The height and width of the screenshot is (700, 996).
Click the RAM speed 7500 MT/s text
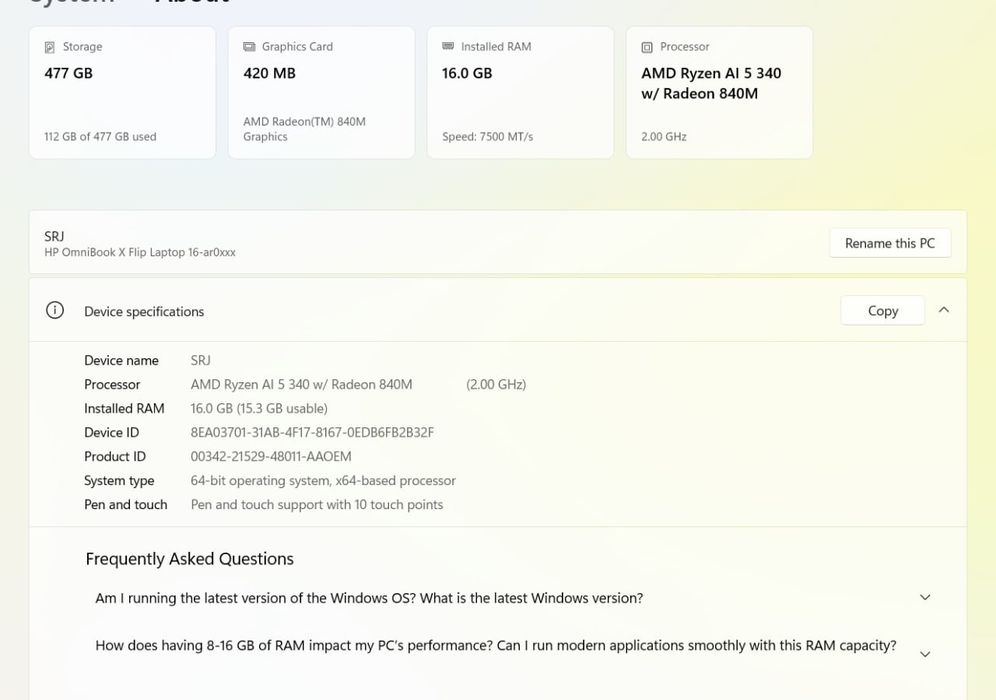[x=487, y=137]
